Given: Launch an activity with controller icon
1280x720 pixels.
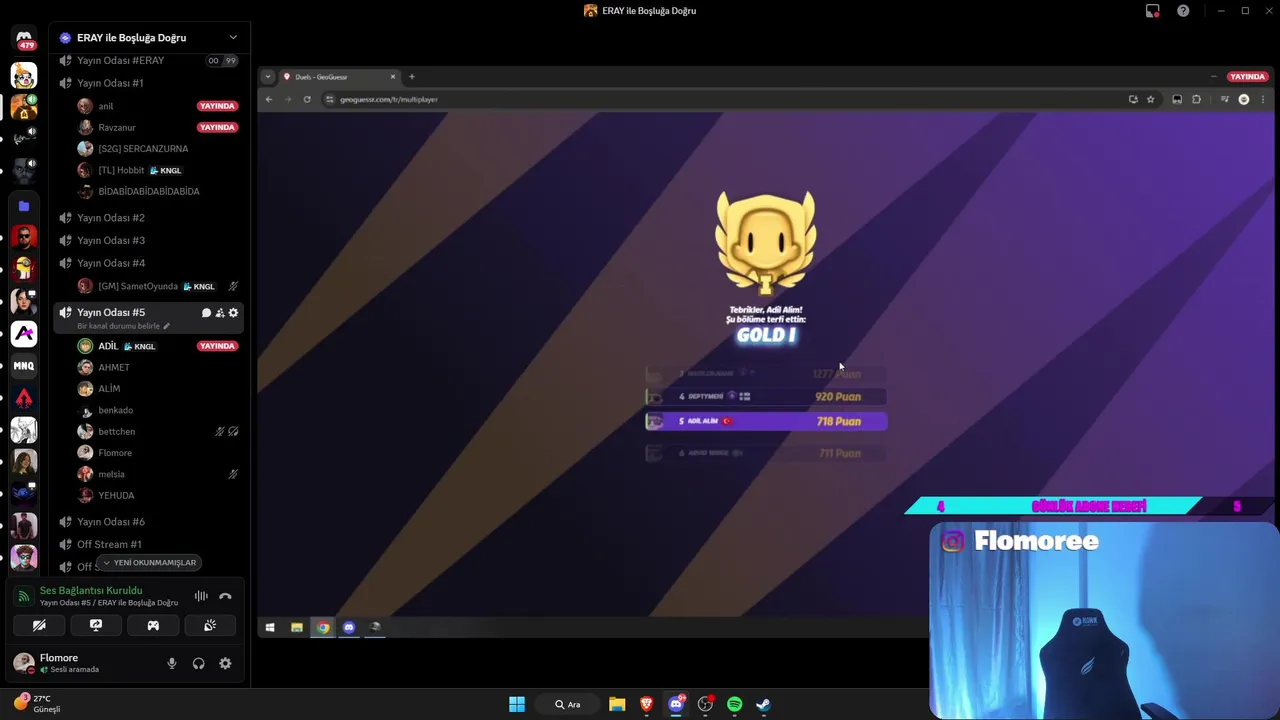Looking at the screenshot, I should [153, 625].
